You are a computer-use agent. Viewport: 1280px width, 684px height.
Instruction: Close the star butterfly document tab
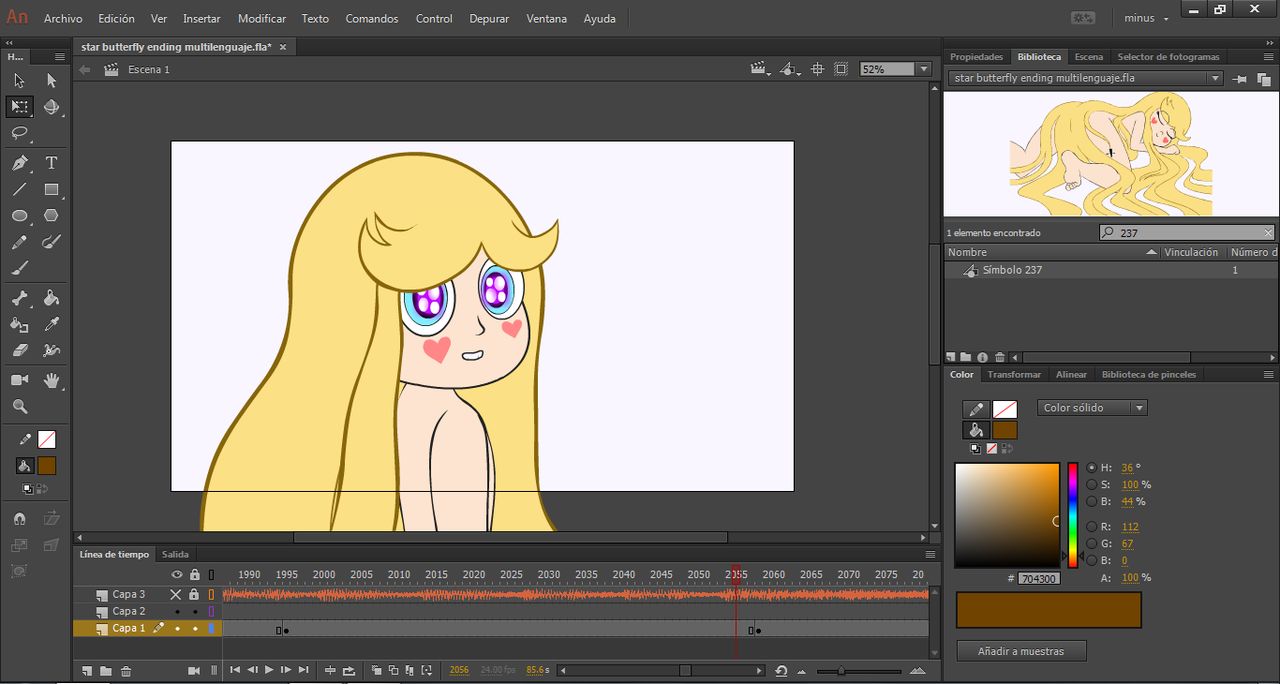[283, 47]
